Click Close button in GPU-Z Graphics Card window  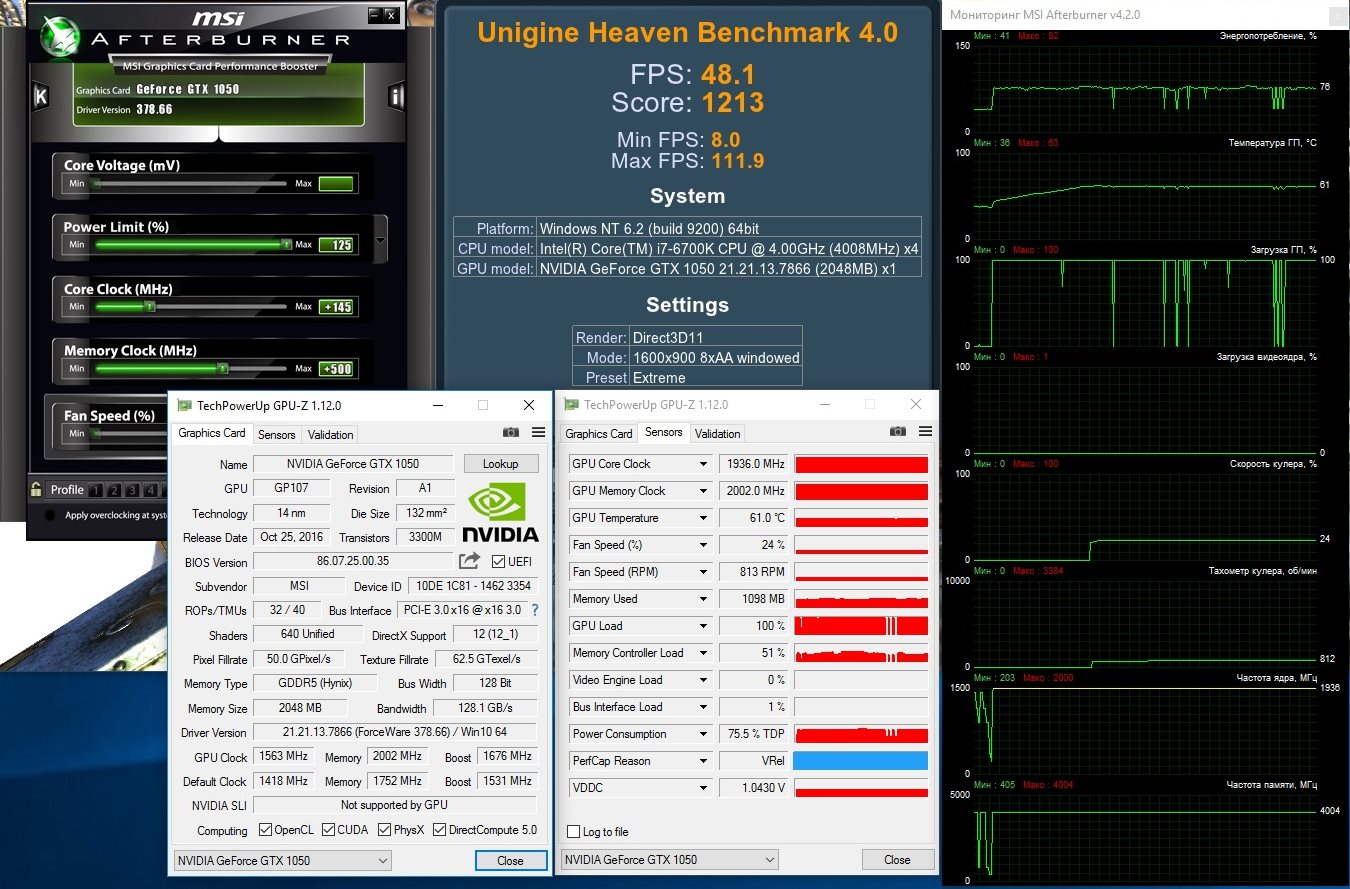(x=510, y=860)
